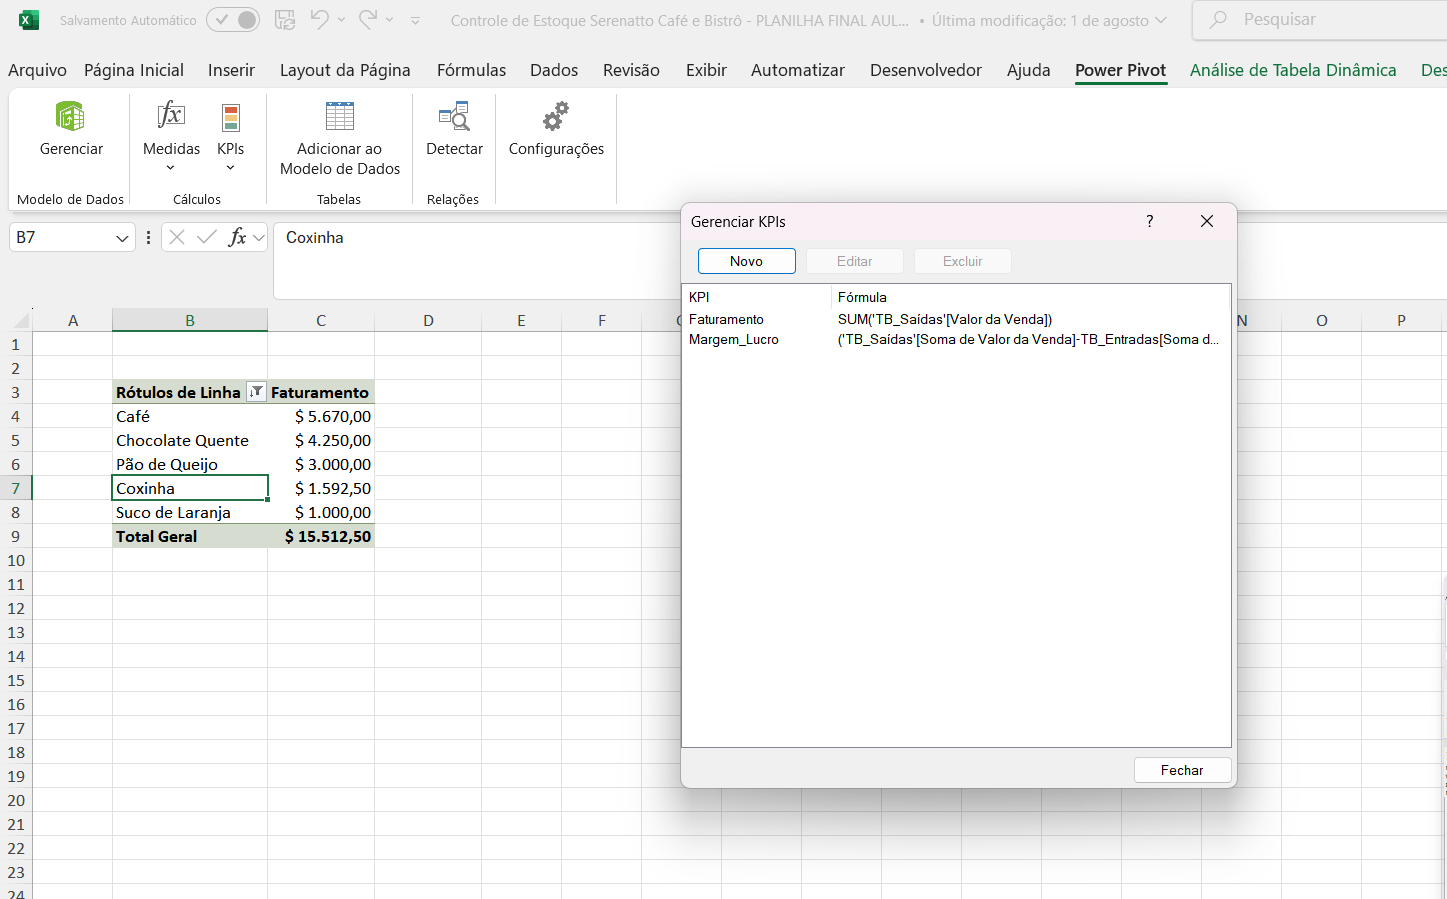The width and height of the screenshot is (1447, 899).
Task: Select row 9 header
Action: [16, 536]
